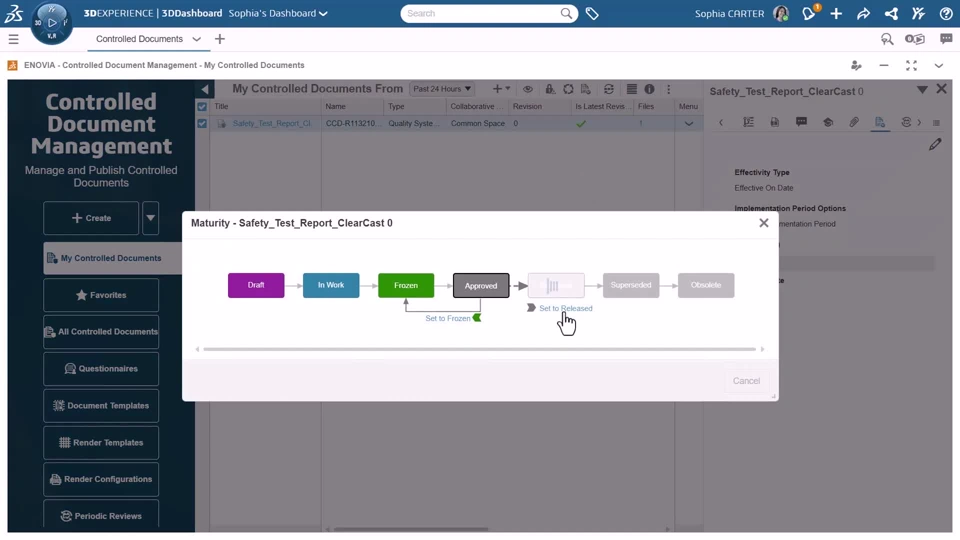The image size is (960, 540).
Task: Open the three-dot overflow menu in toolbar
Action: pyautogui.click(x=669, y=89)
